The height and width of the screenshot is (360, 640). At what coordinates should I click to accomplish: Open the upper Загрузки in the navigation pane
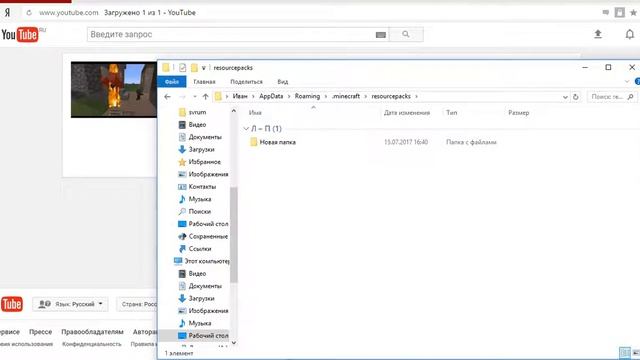pos(196,149)
